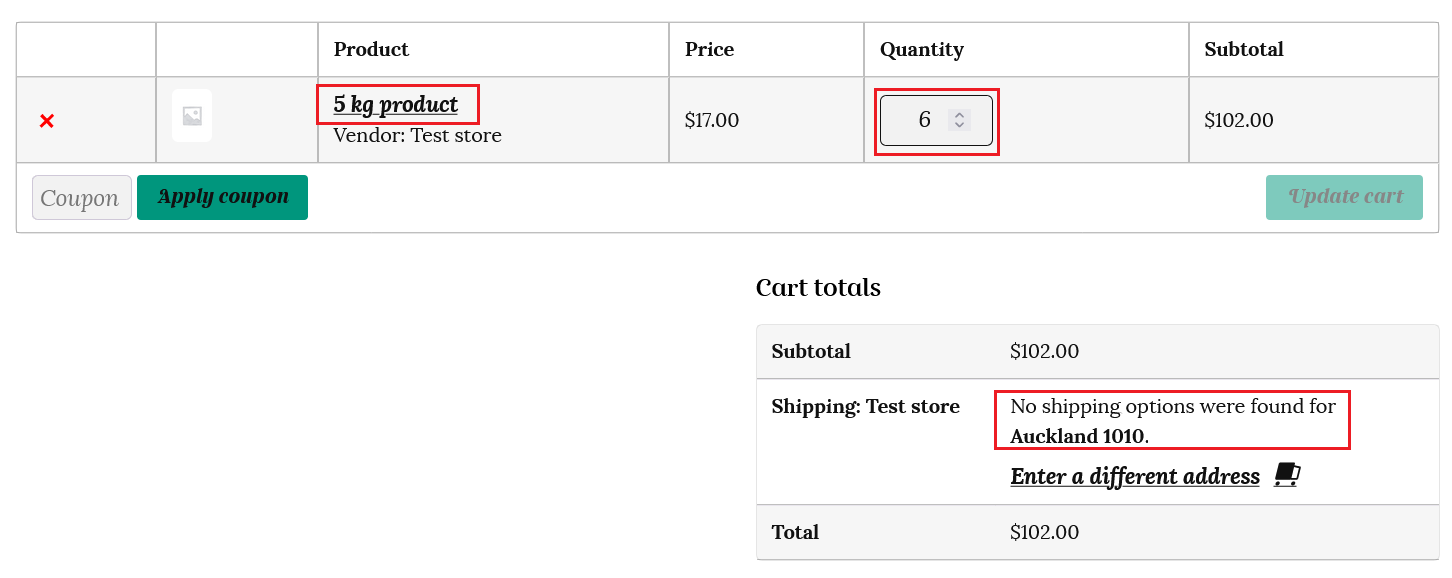Click the Vendor: Test store text
The image size is (1452, 578).
[417, 135]
